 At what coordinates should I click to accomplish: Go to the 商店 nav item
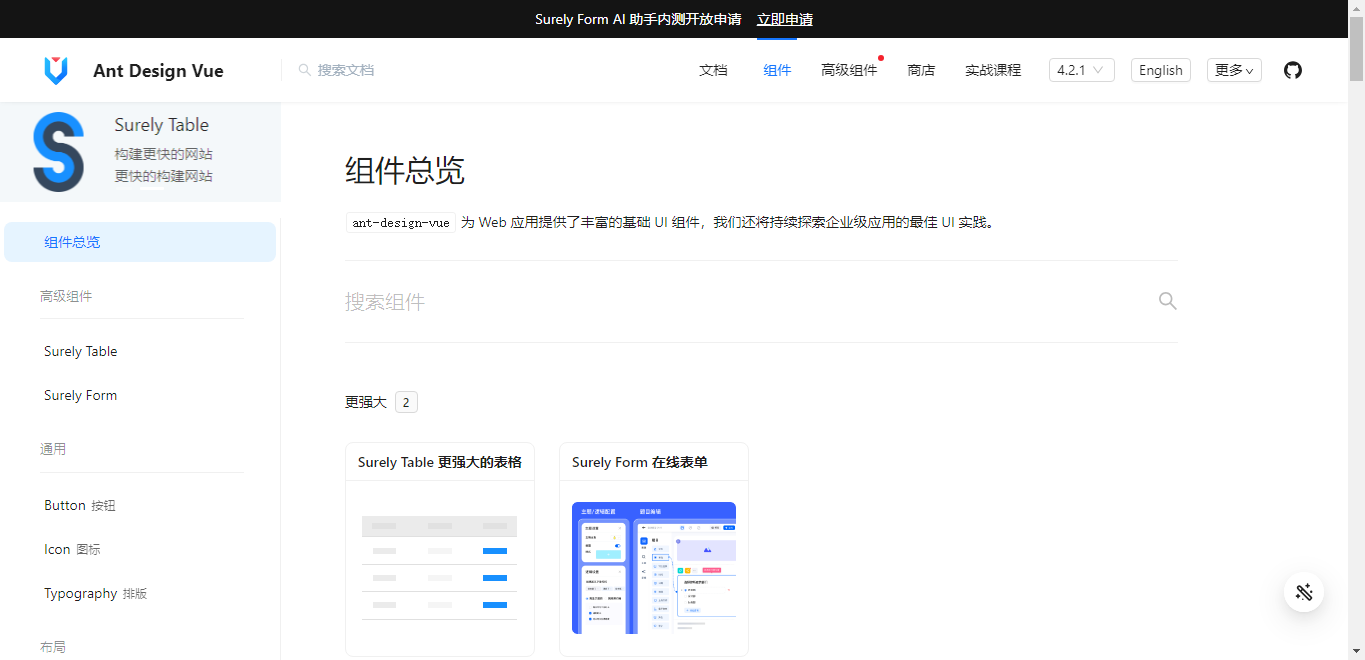(x=921, y=70)
